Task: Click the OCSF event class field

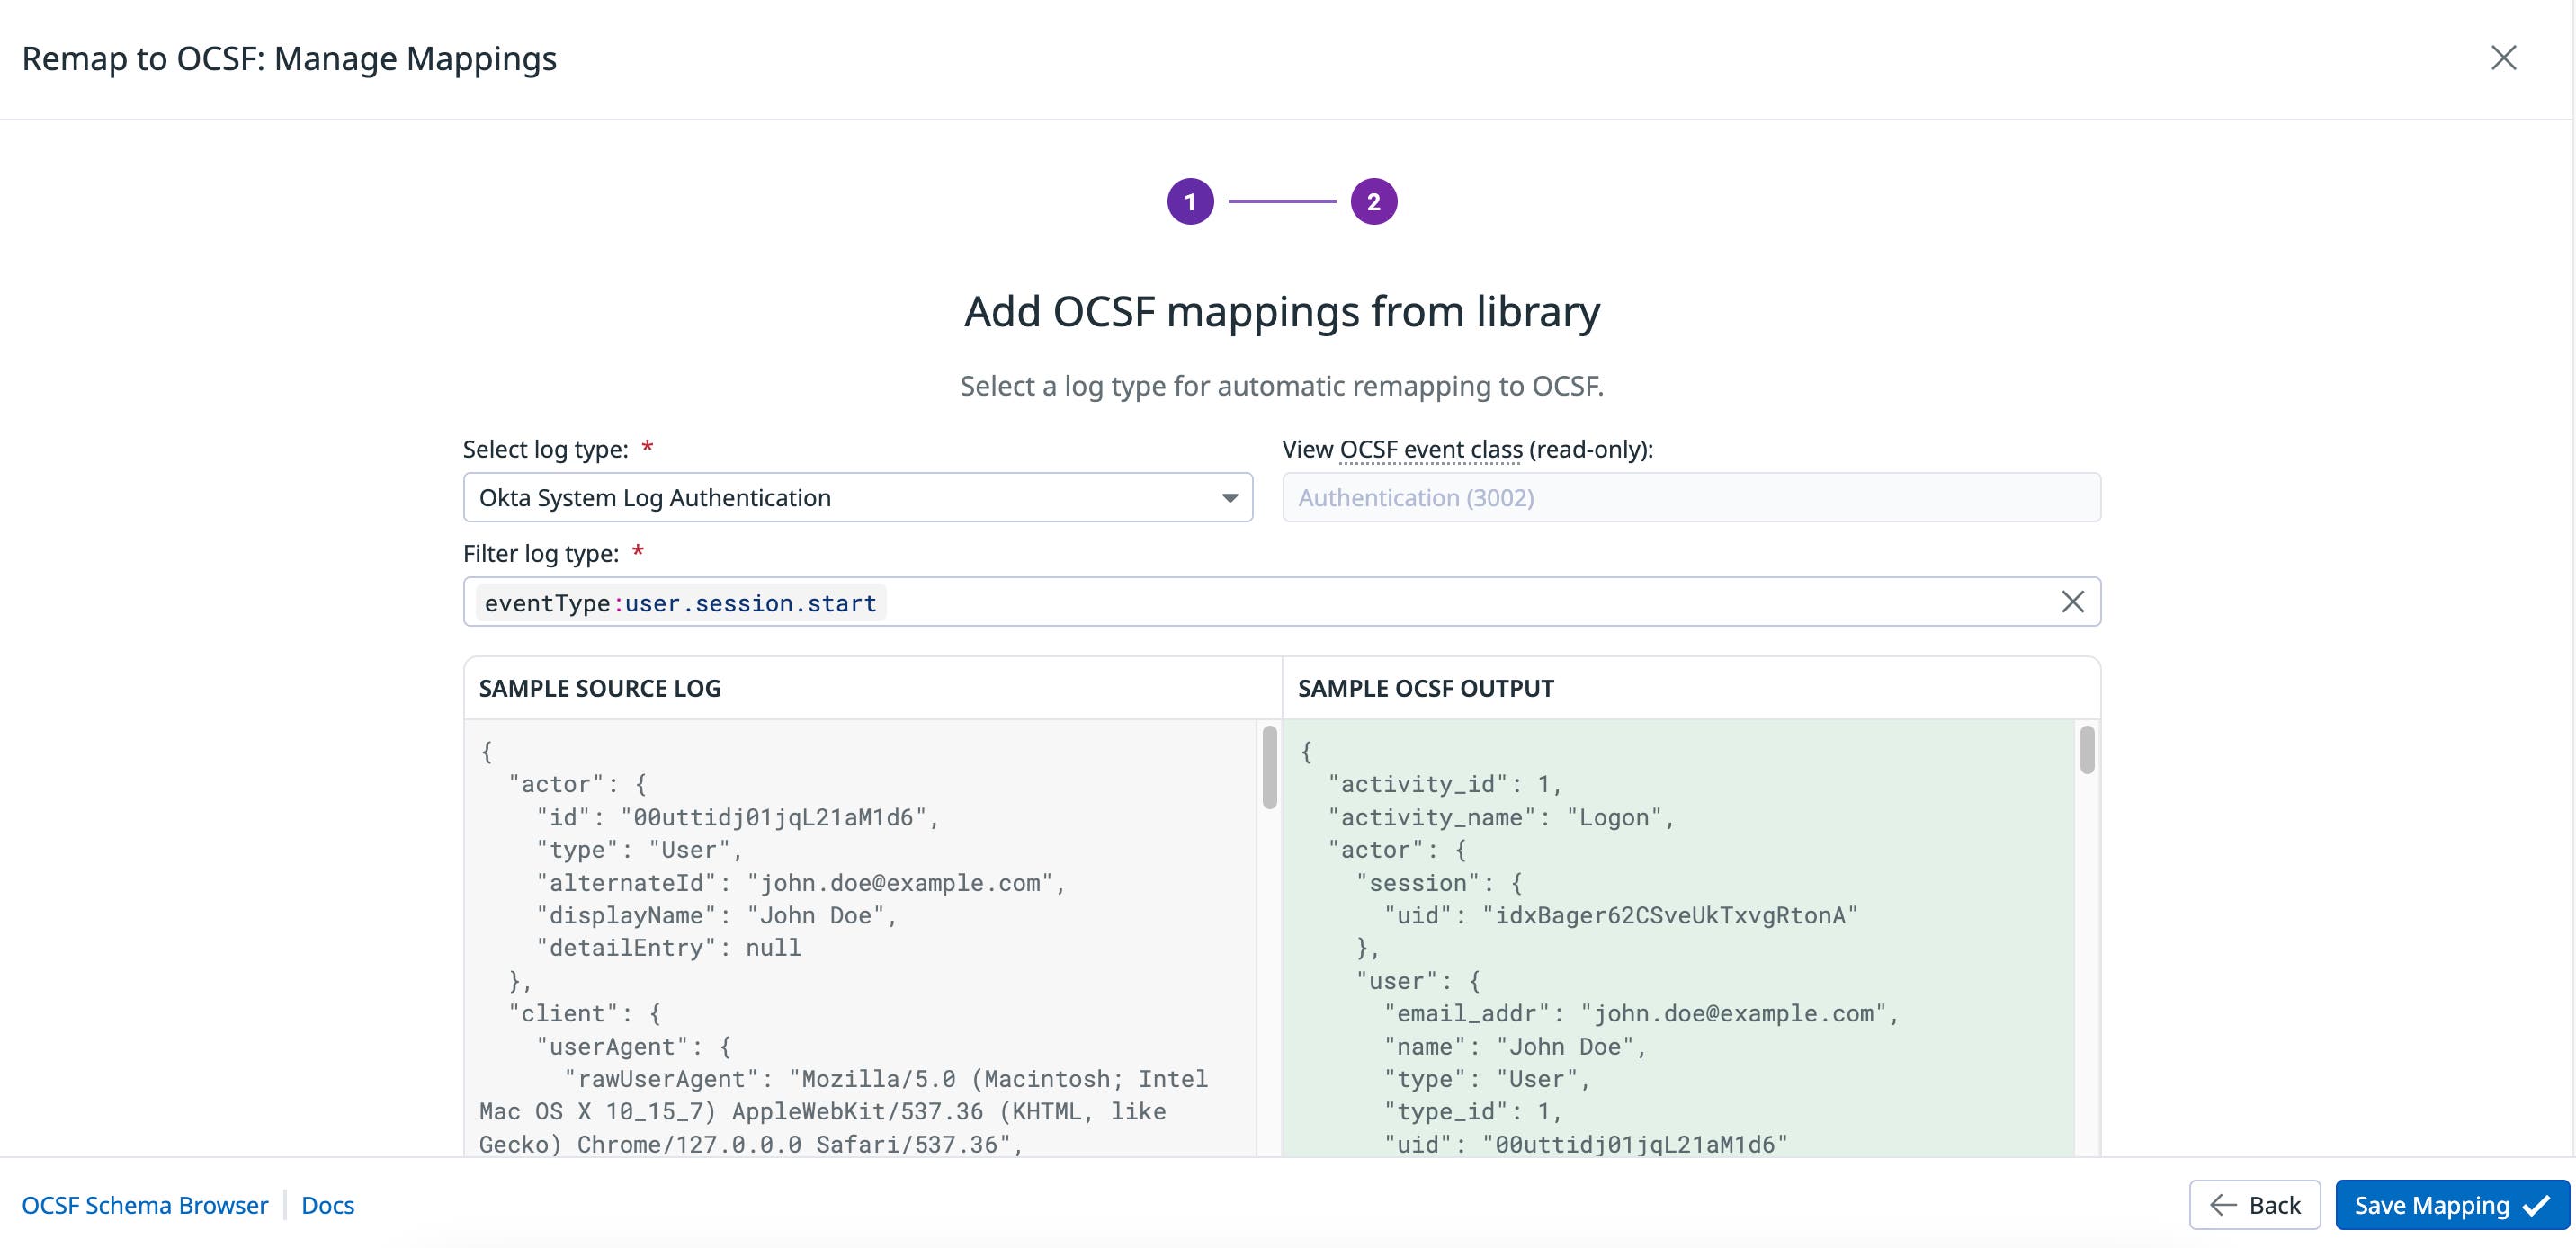Action: click(1690, 497)
